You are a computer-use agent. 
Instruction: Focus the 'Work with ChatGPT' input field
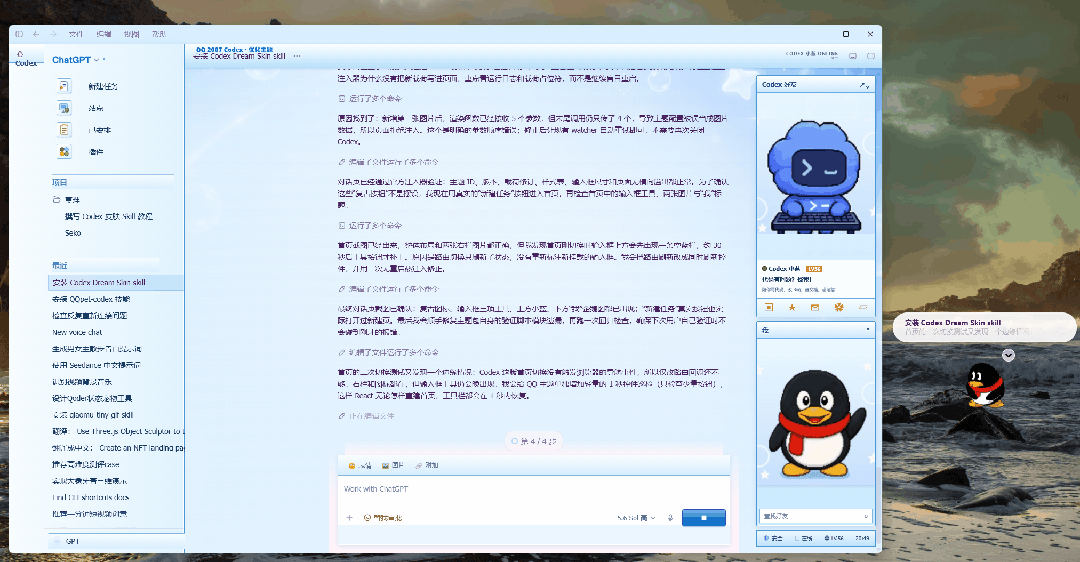coord(534,490)
